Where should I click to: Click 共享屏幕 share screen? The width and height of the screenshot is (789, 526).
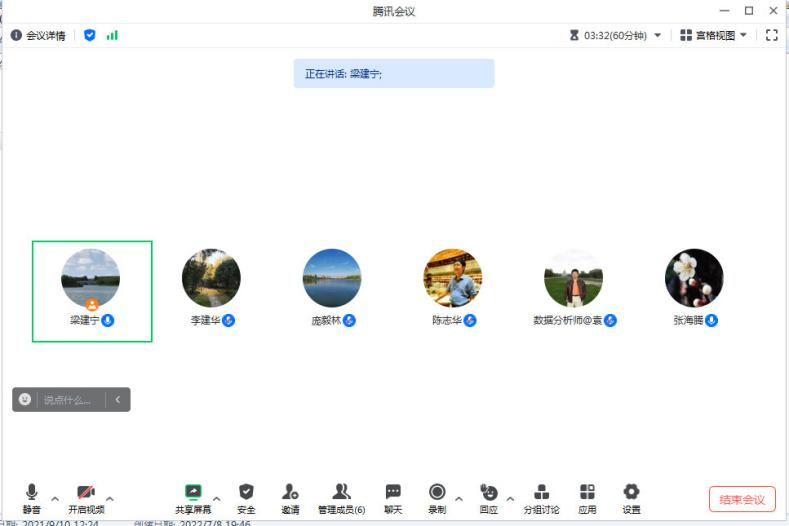click(x=193, y=492)
